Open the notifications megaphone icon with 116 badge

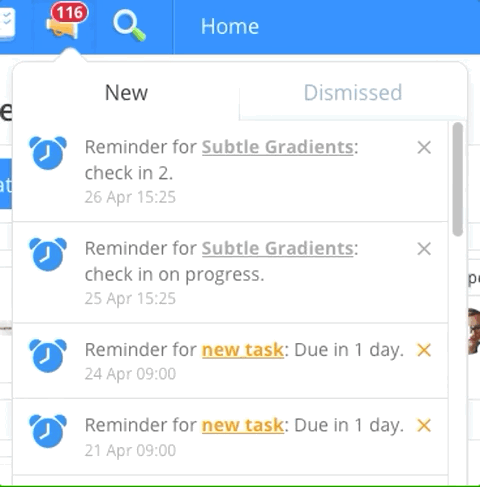66,22
